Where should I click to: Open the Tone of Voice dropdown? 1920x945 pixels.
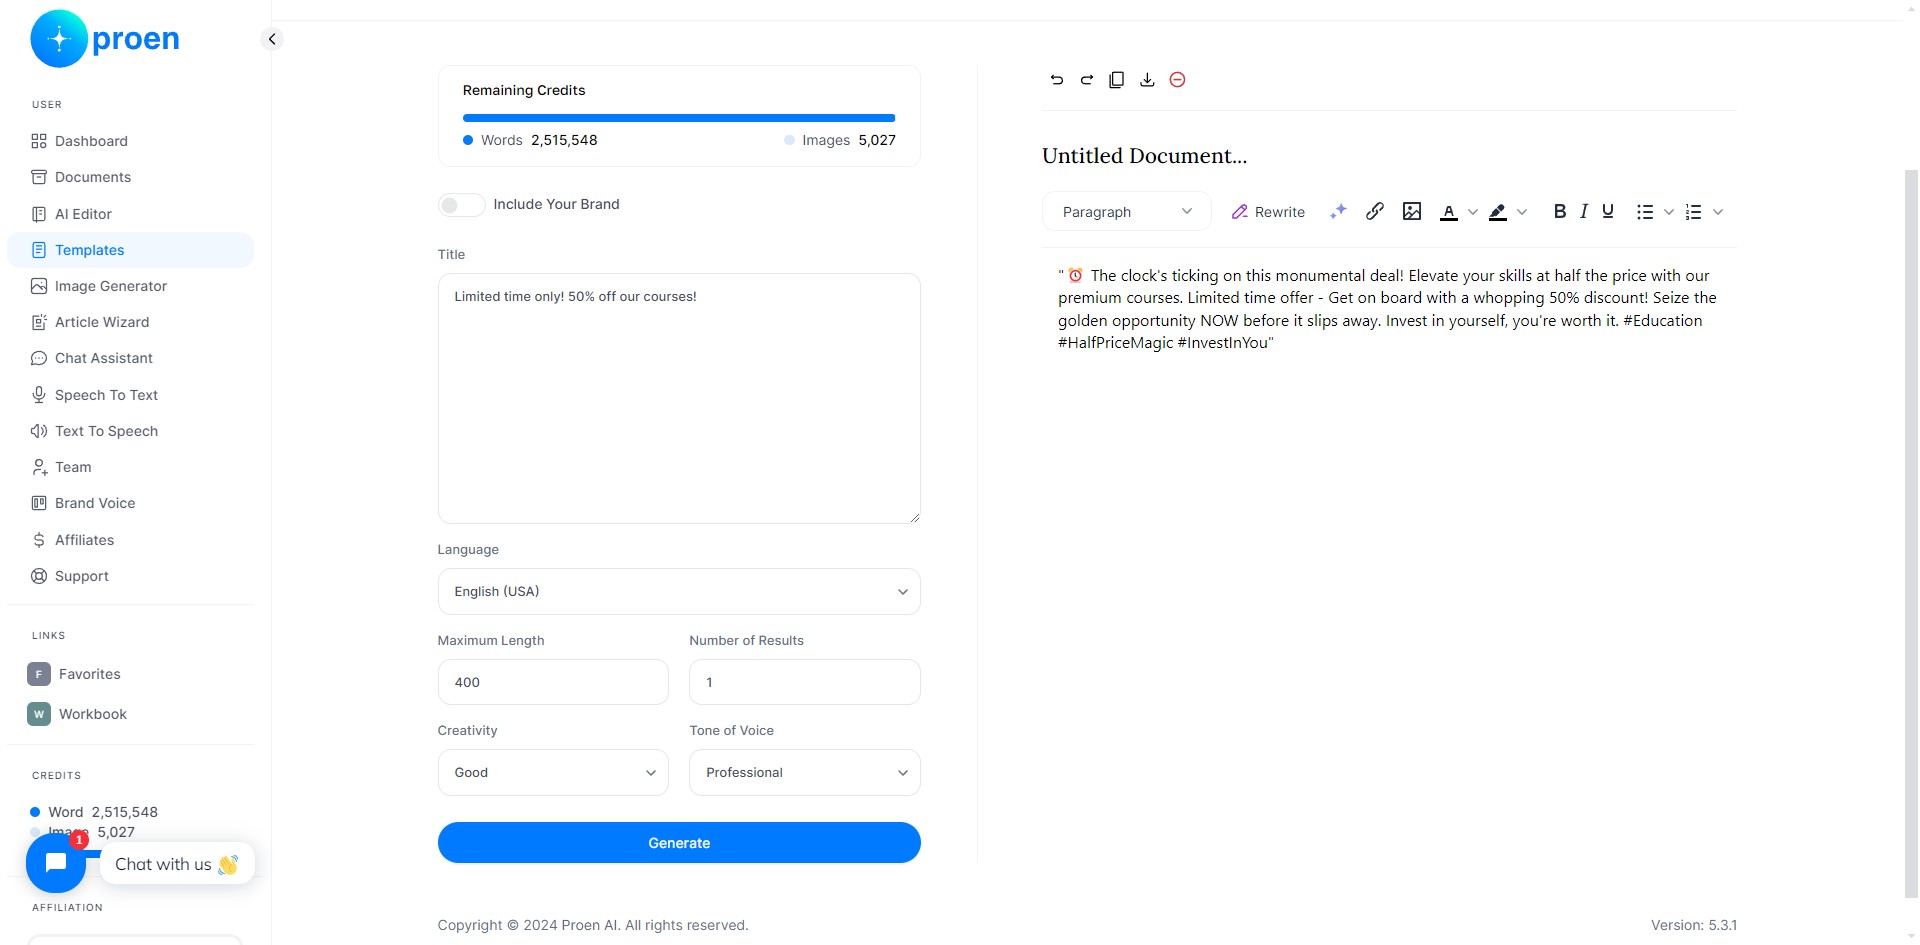tap(805, 772)
